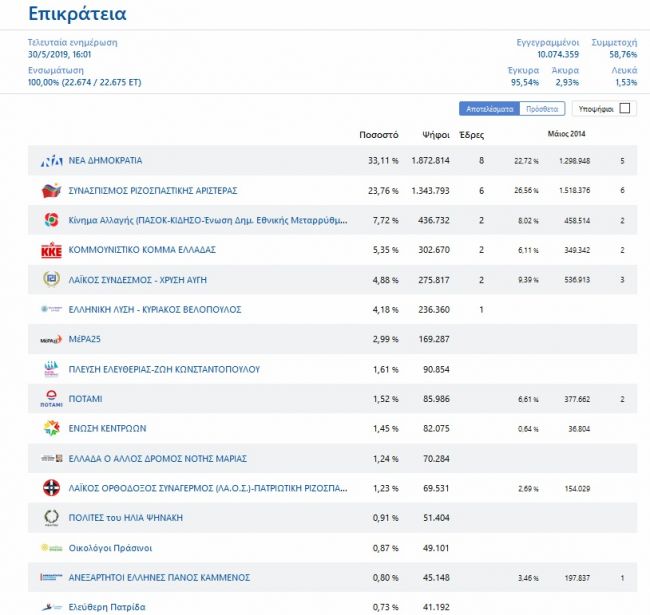Image resolution: width=650 pixels, height=615 pixels.
Task: Click the ΜέΡΑ25 party logo
Action: coord(51,340)
